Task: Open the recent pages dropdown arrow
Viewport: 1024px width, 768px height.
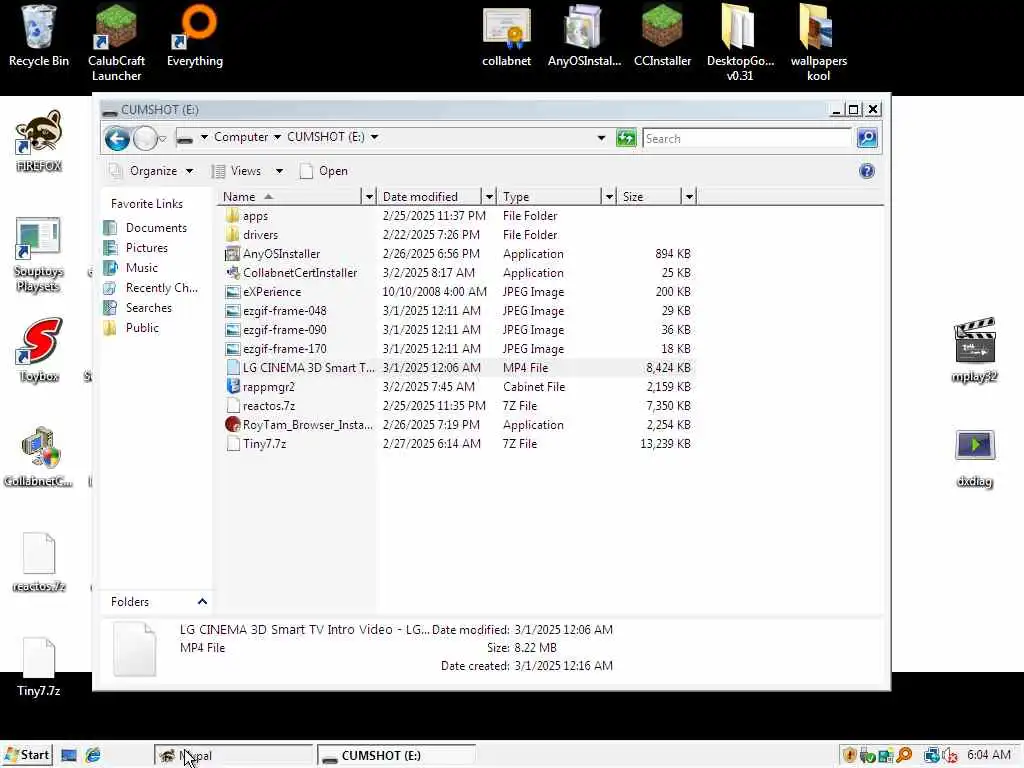Action: coord(163,138)
